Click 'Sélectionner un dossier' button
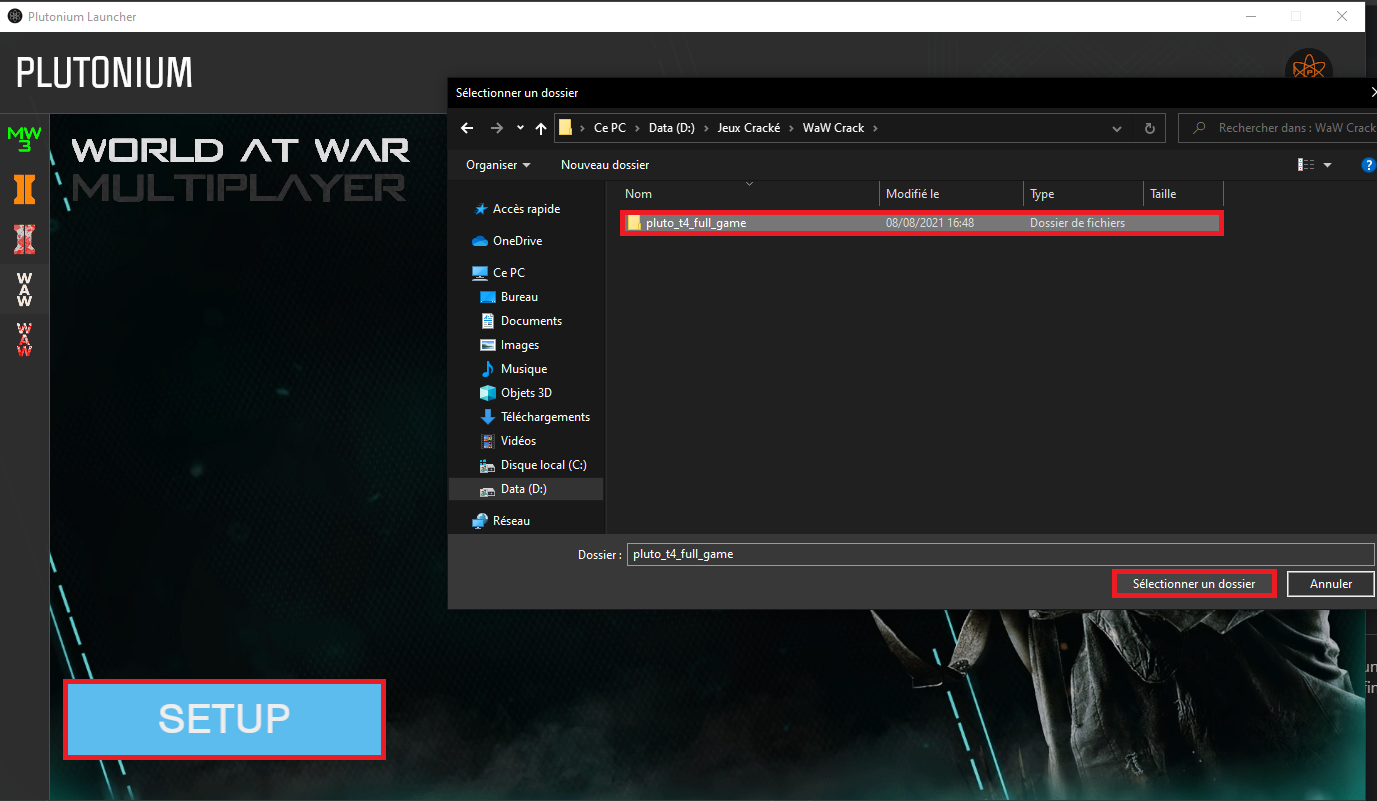 pos(1194,584)
